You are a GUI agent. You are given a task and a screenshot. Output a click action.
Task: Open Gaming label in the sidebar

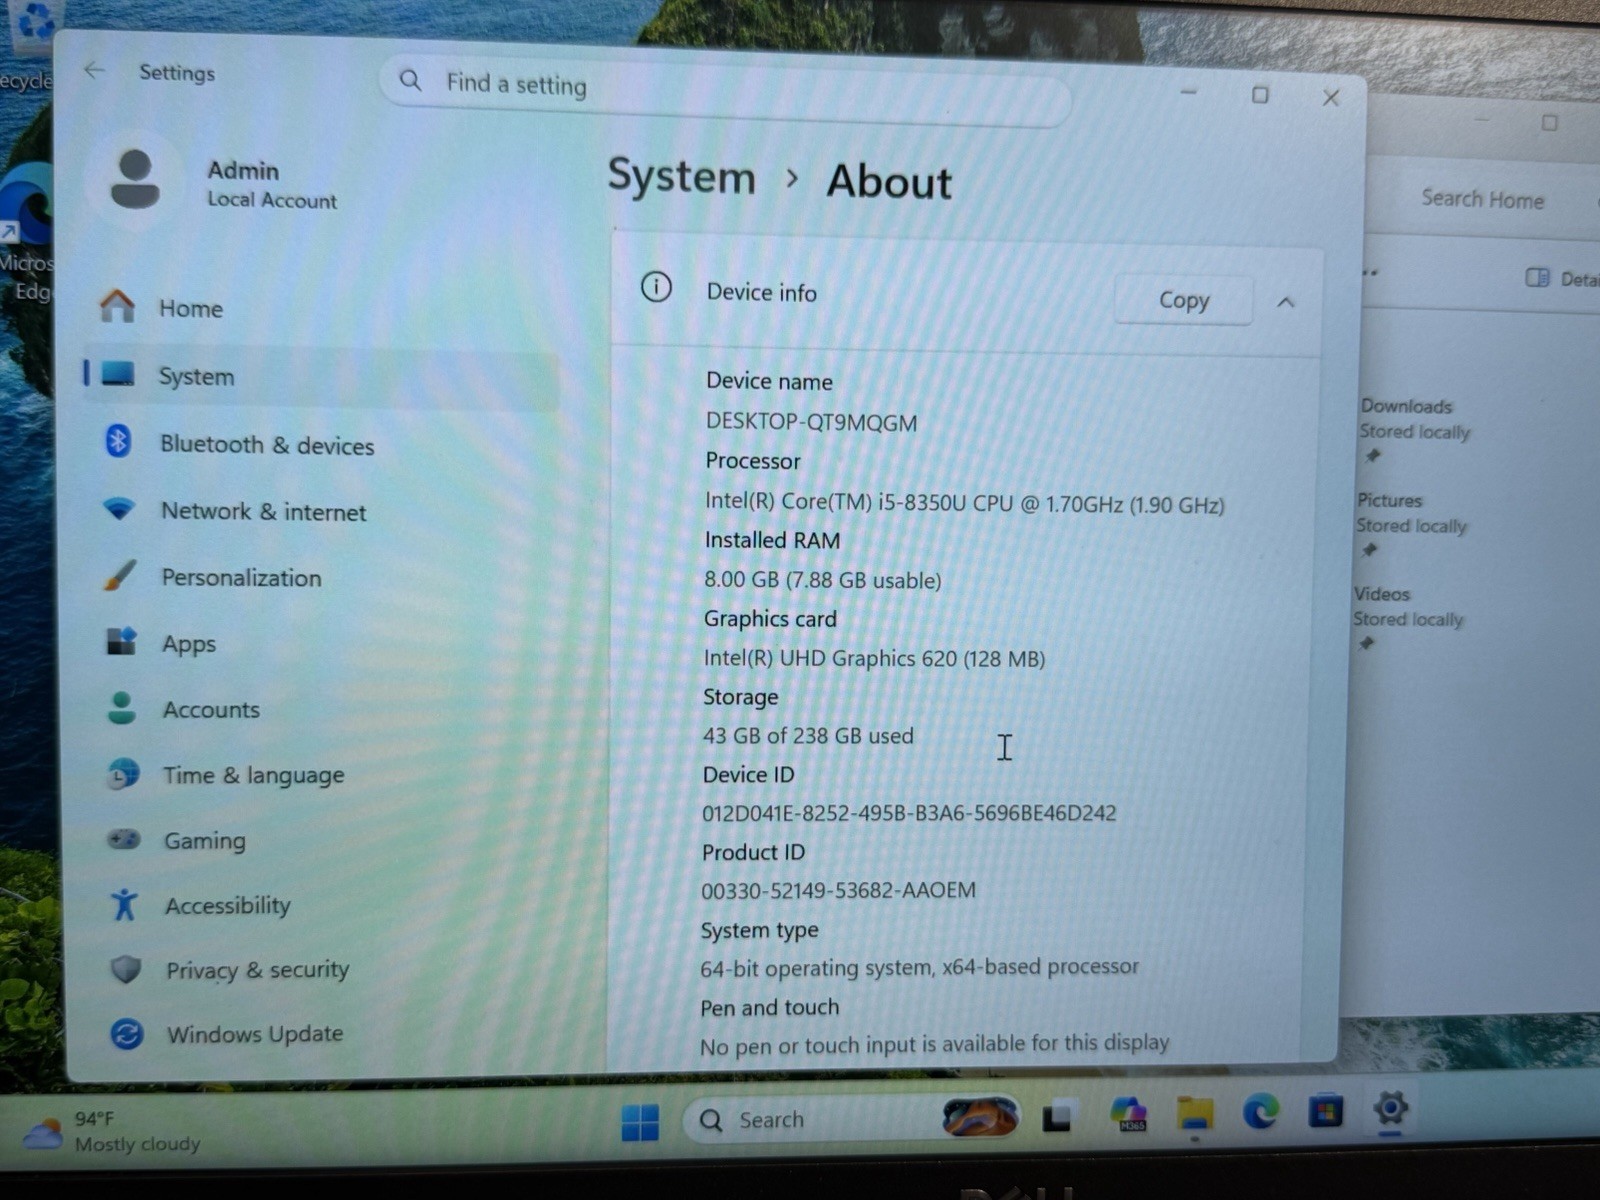[x=205, y=841]
